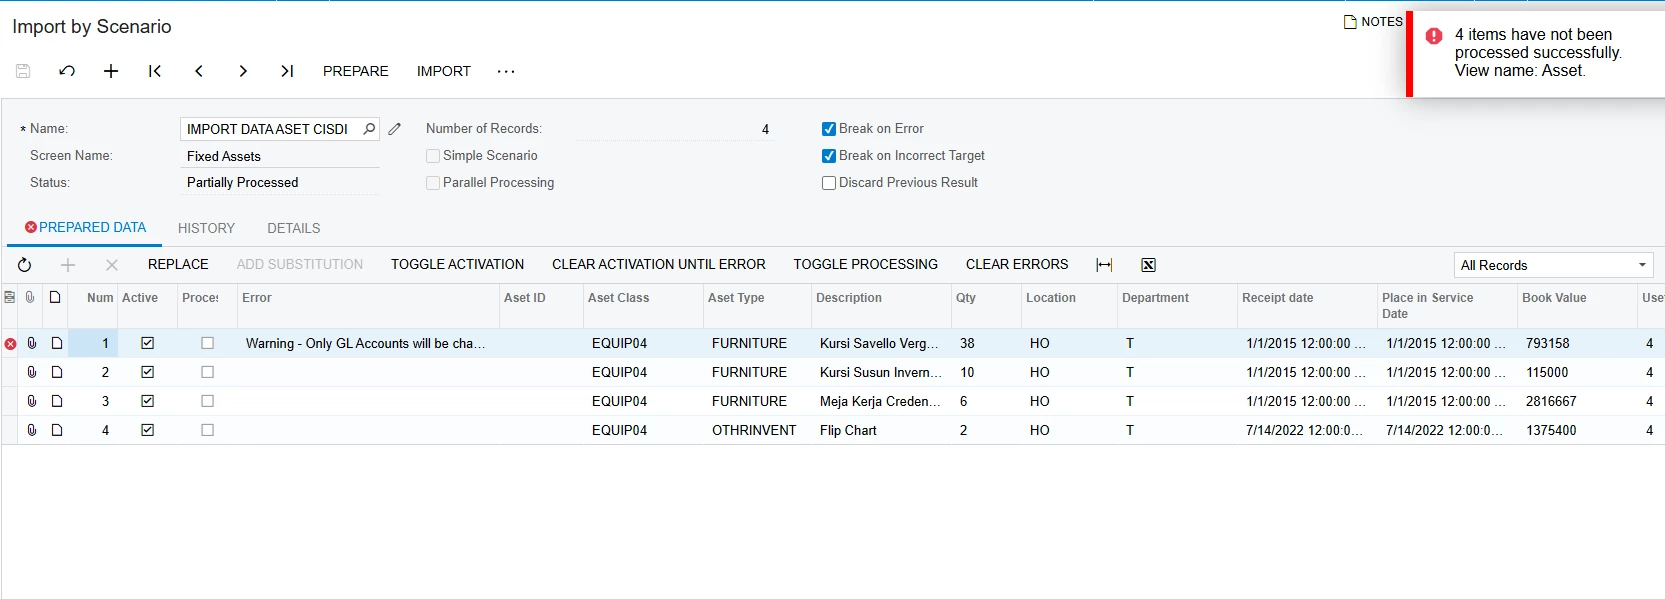Select the Flip Chart description cell
The height and width of the screenshot is (599, 1665).
coord(881,430)
